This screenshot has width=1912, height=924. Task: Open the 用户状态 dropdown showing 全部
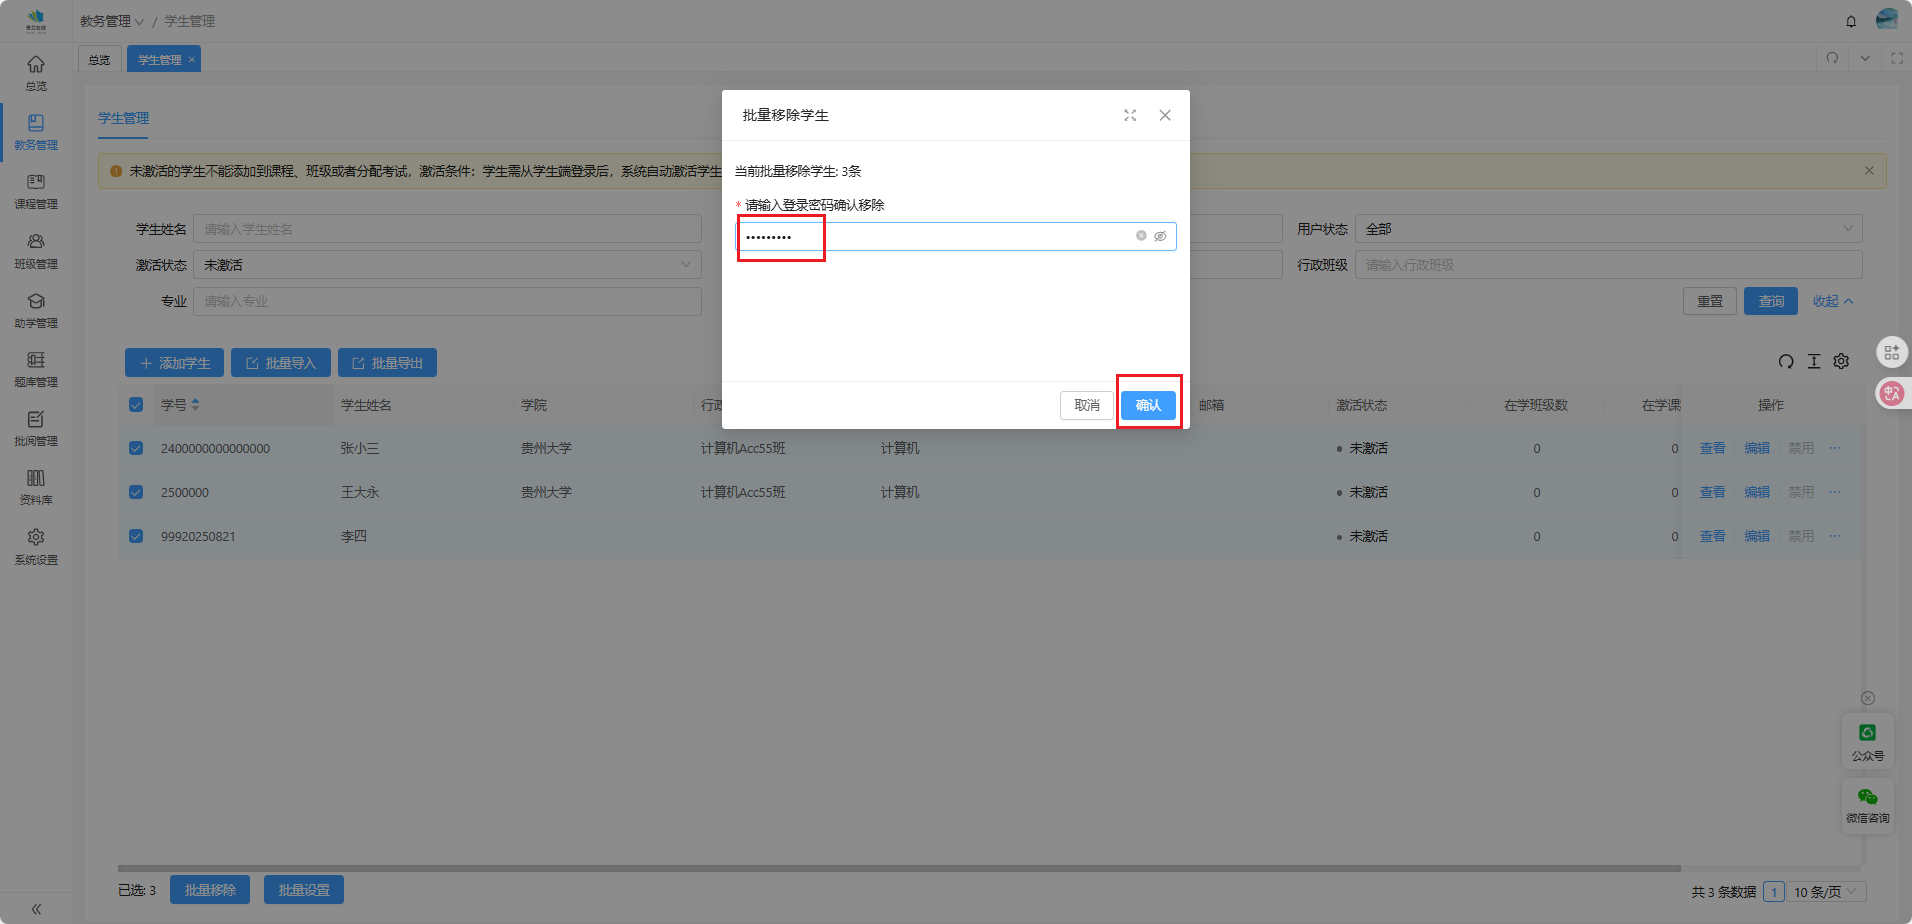1608,229
